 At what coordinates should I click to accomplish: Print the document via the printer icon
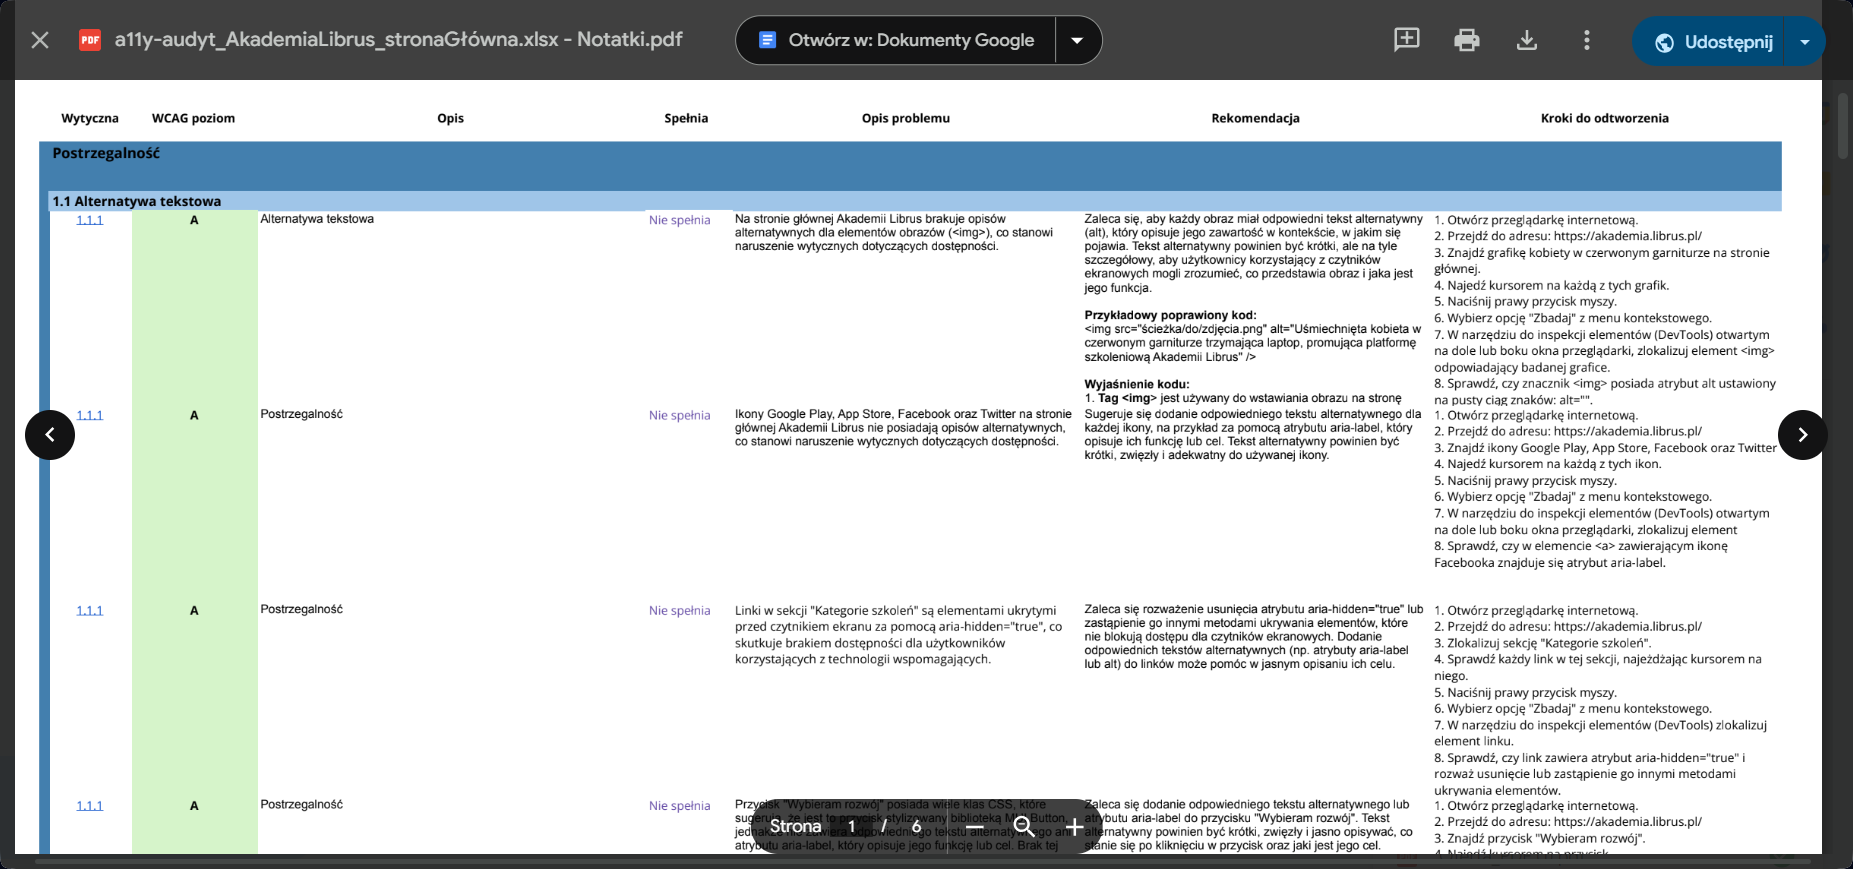coord(1467,40)
